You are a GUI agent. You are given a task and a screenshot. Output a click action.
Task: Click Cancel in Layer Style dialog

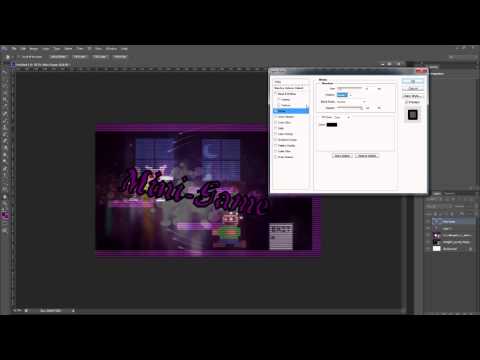[x=413, y=88]
